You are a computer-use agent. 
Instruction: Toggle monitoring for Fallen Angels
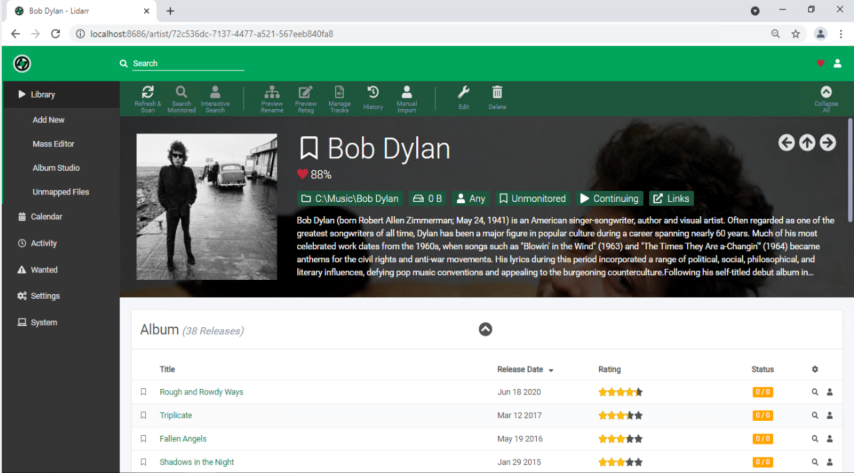pos(143,439)
